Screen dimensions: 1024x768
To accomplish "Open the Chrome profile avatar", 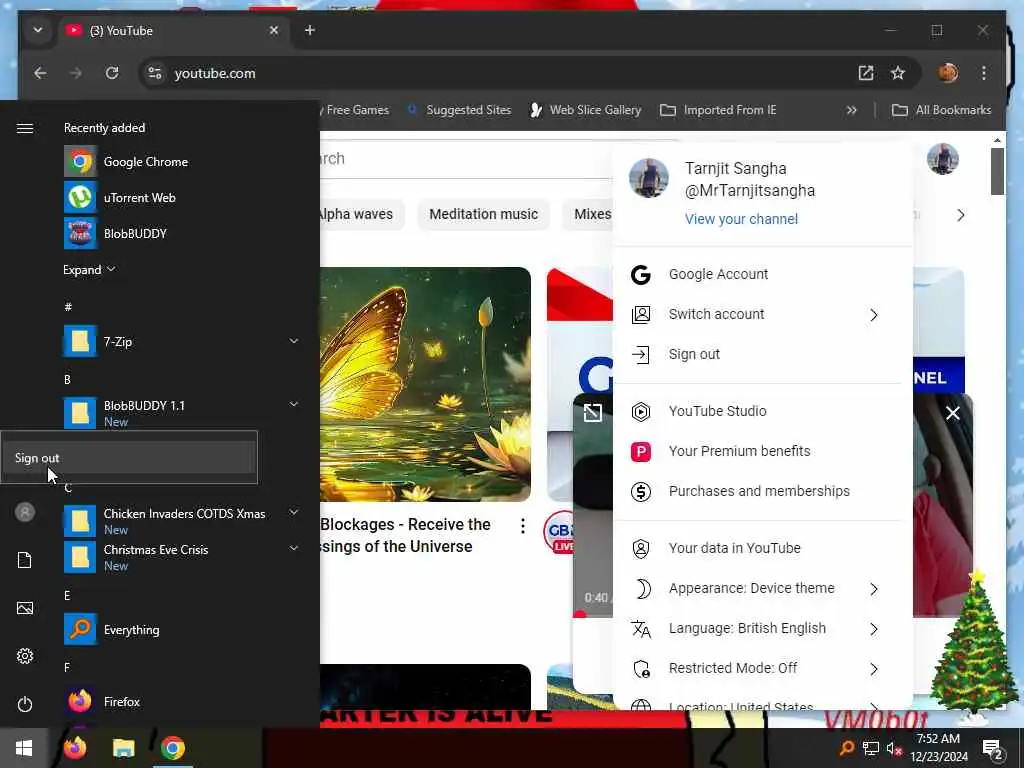I will 948,72.
